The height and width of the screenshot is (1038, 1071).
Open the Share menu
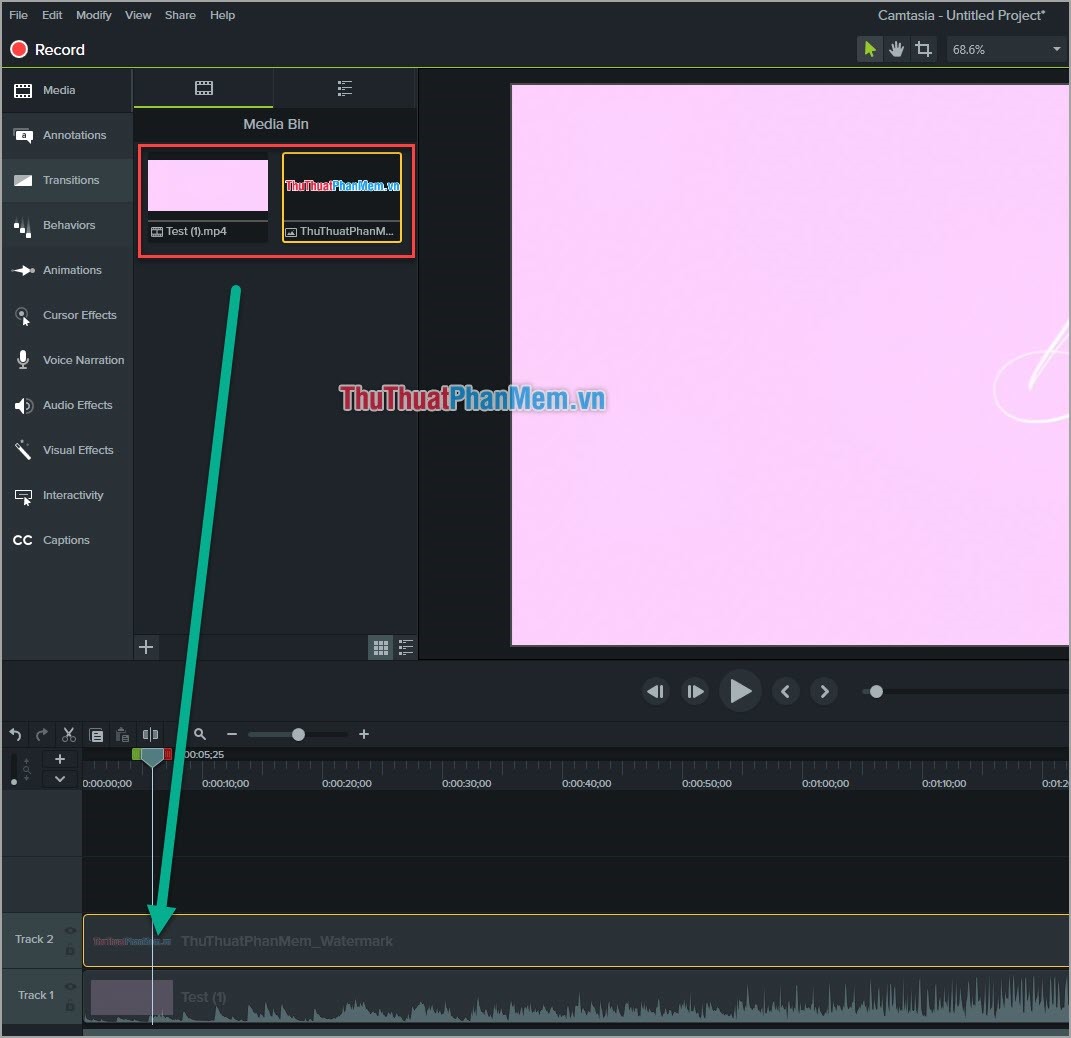180,15
